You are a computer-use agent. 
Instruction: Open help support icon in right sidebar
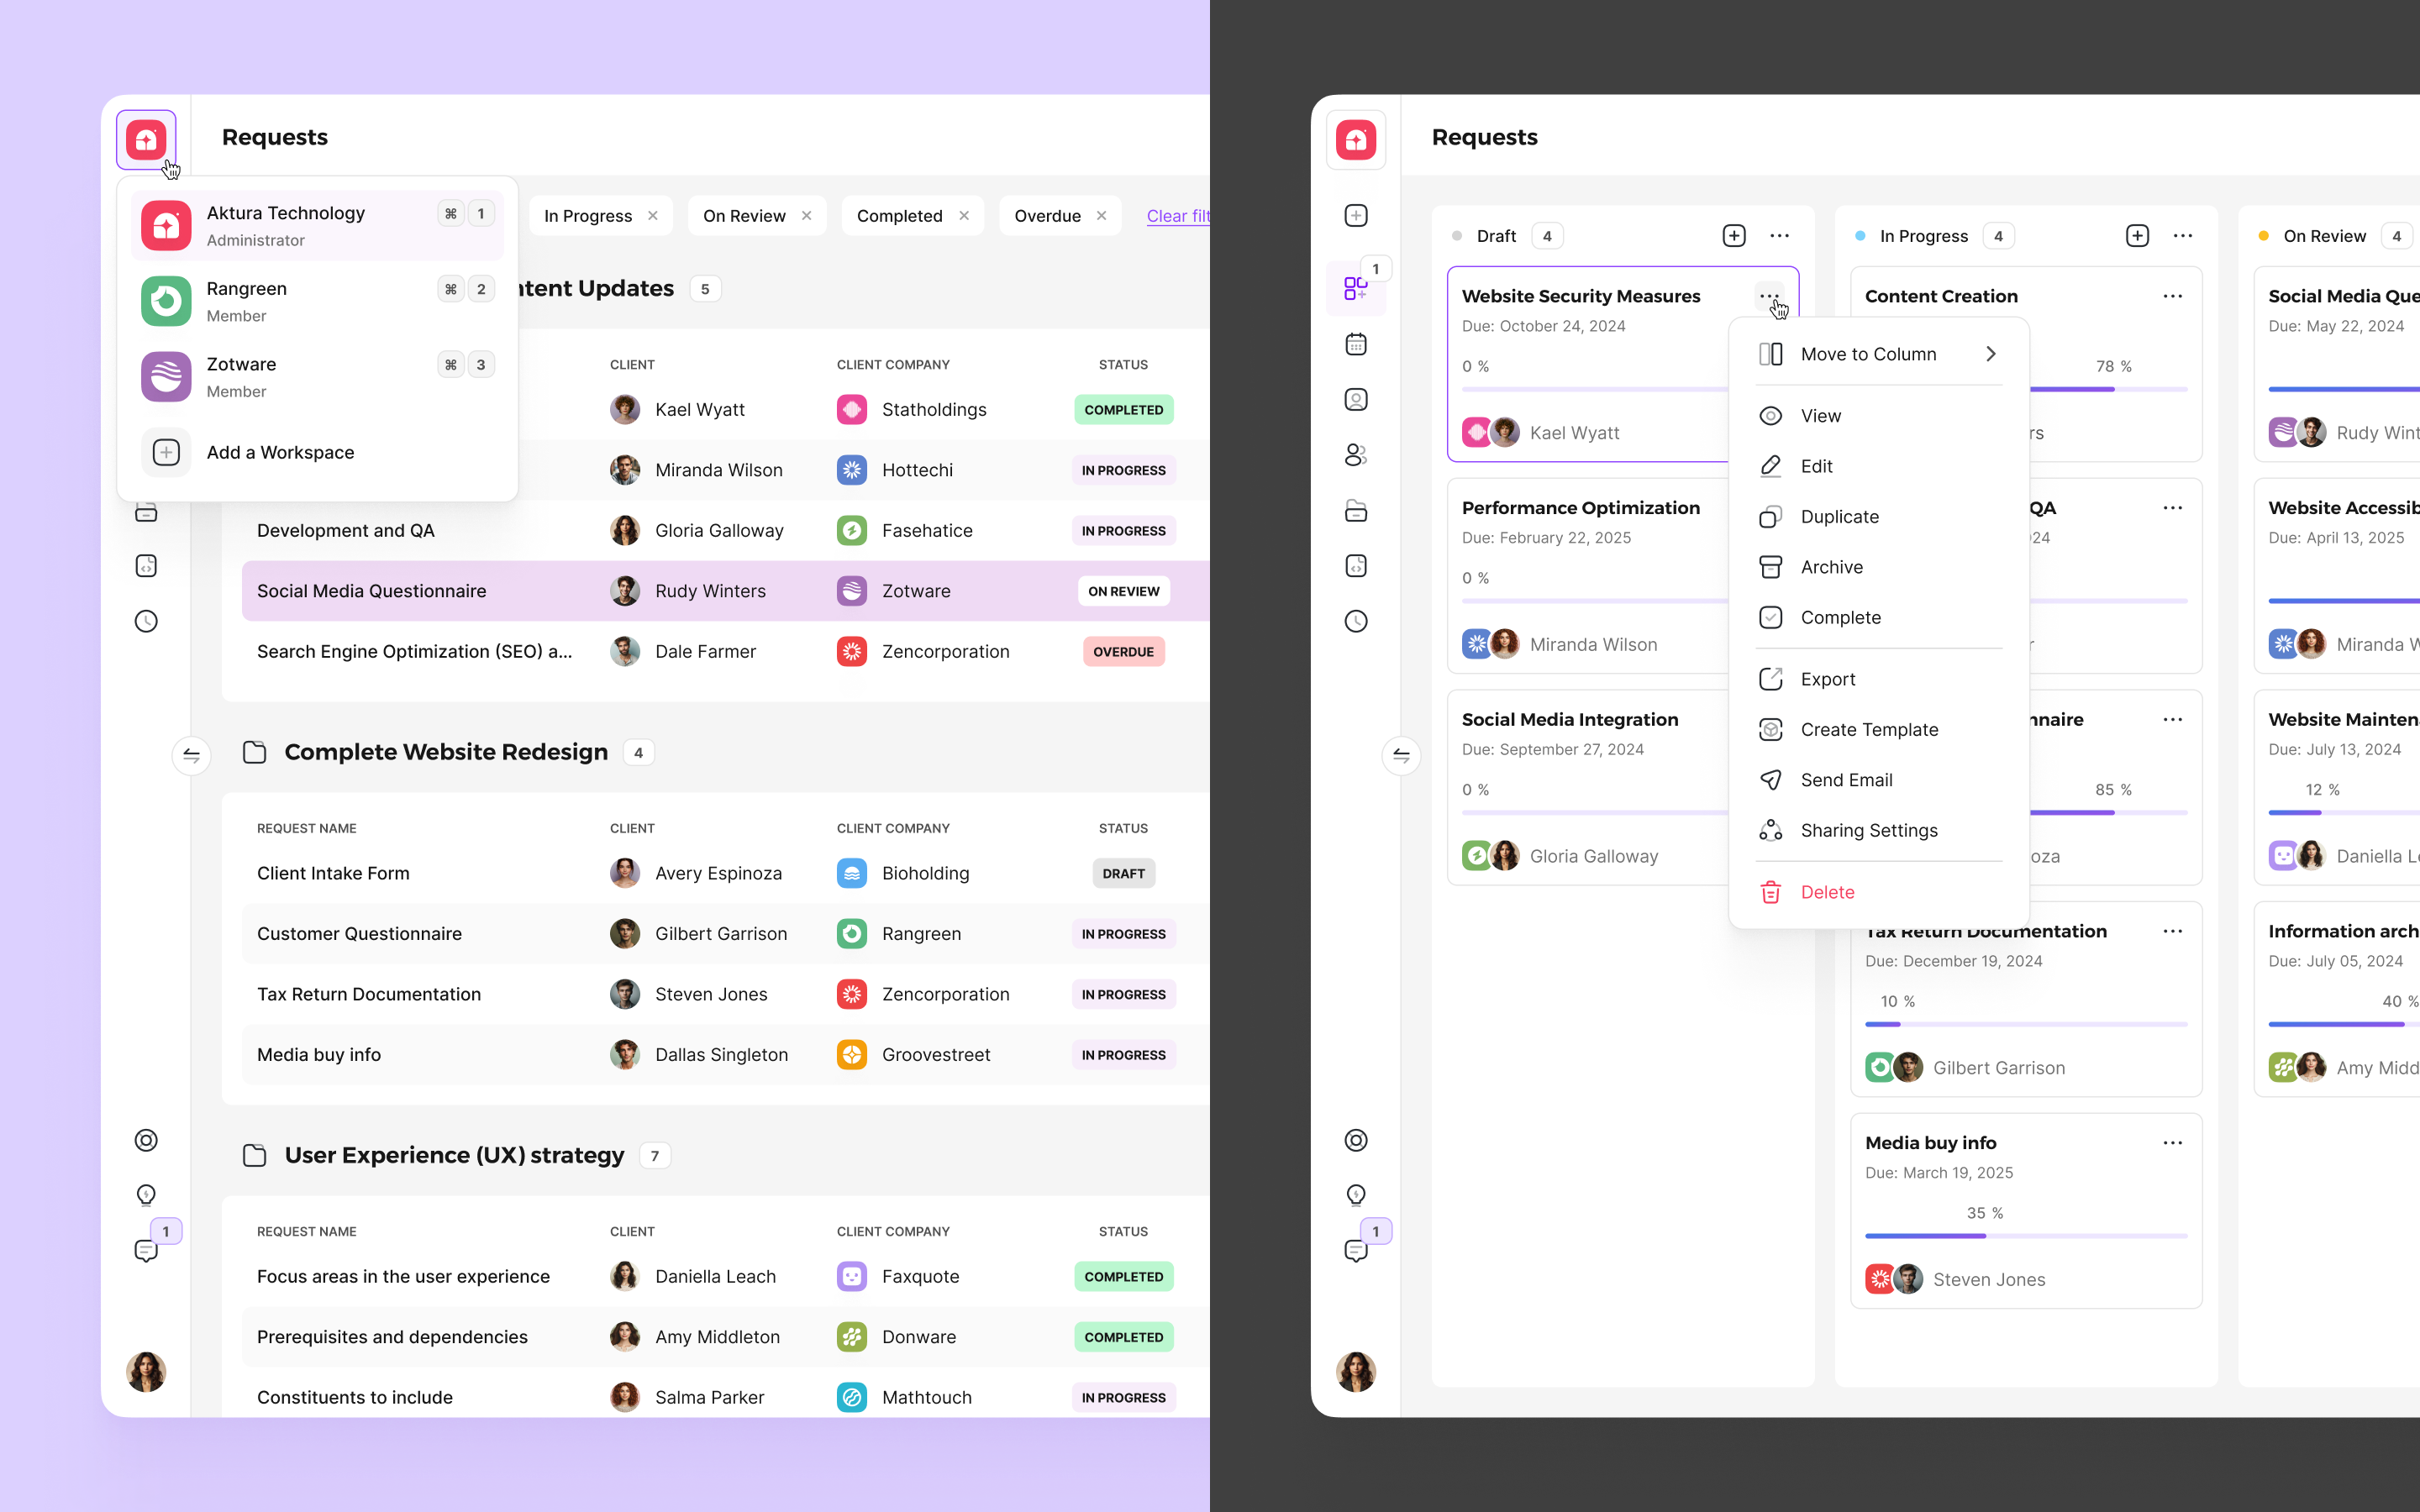coord(1356,1140)
